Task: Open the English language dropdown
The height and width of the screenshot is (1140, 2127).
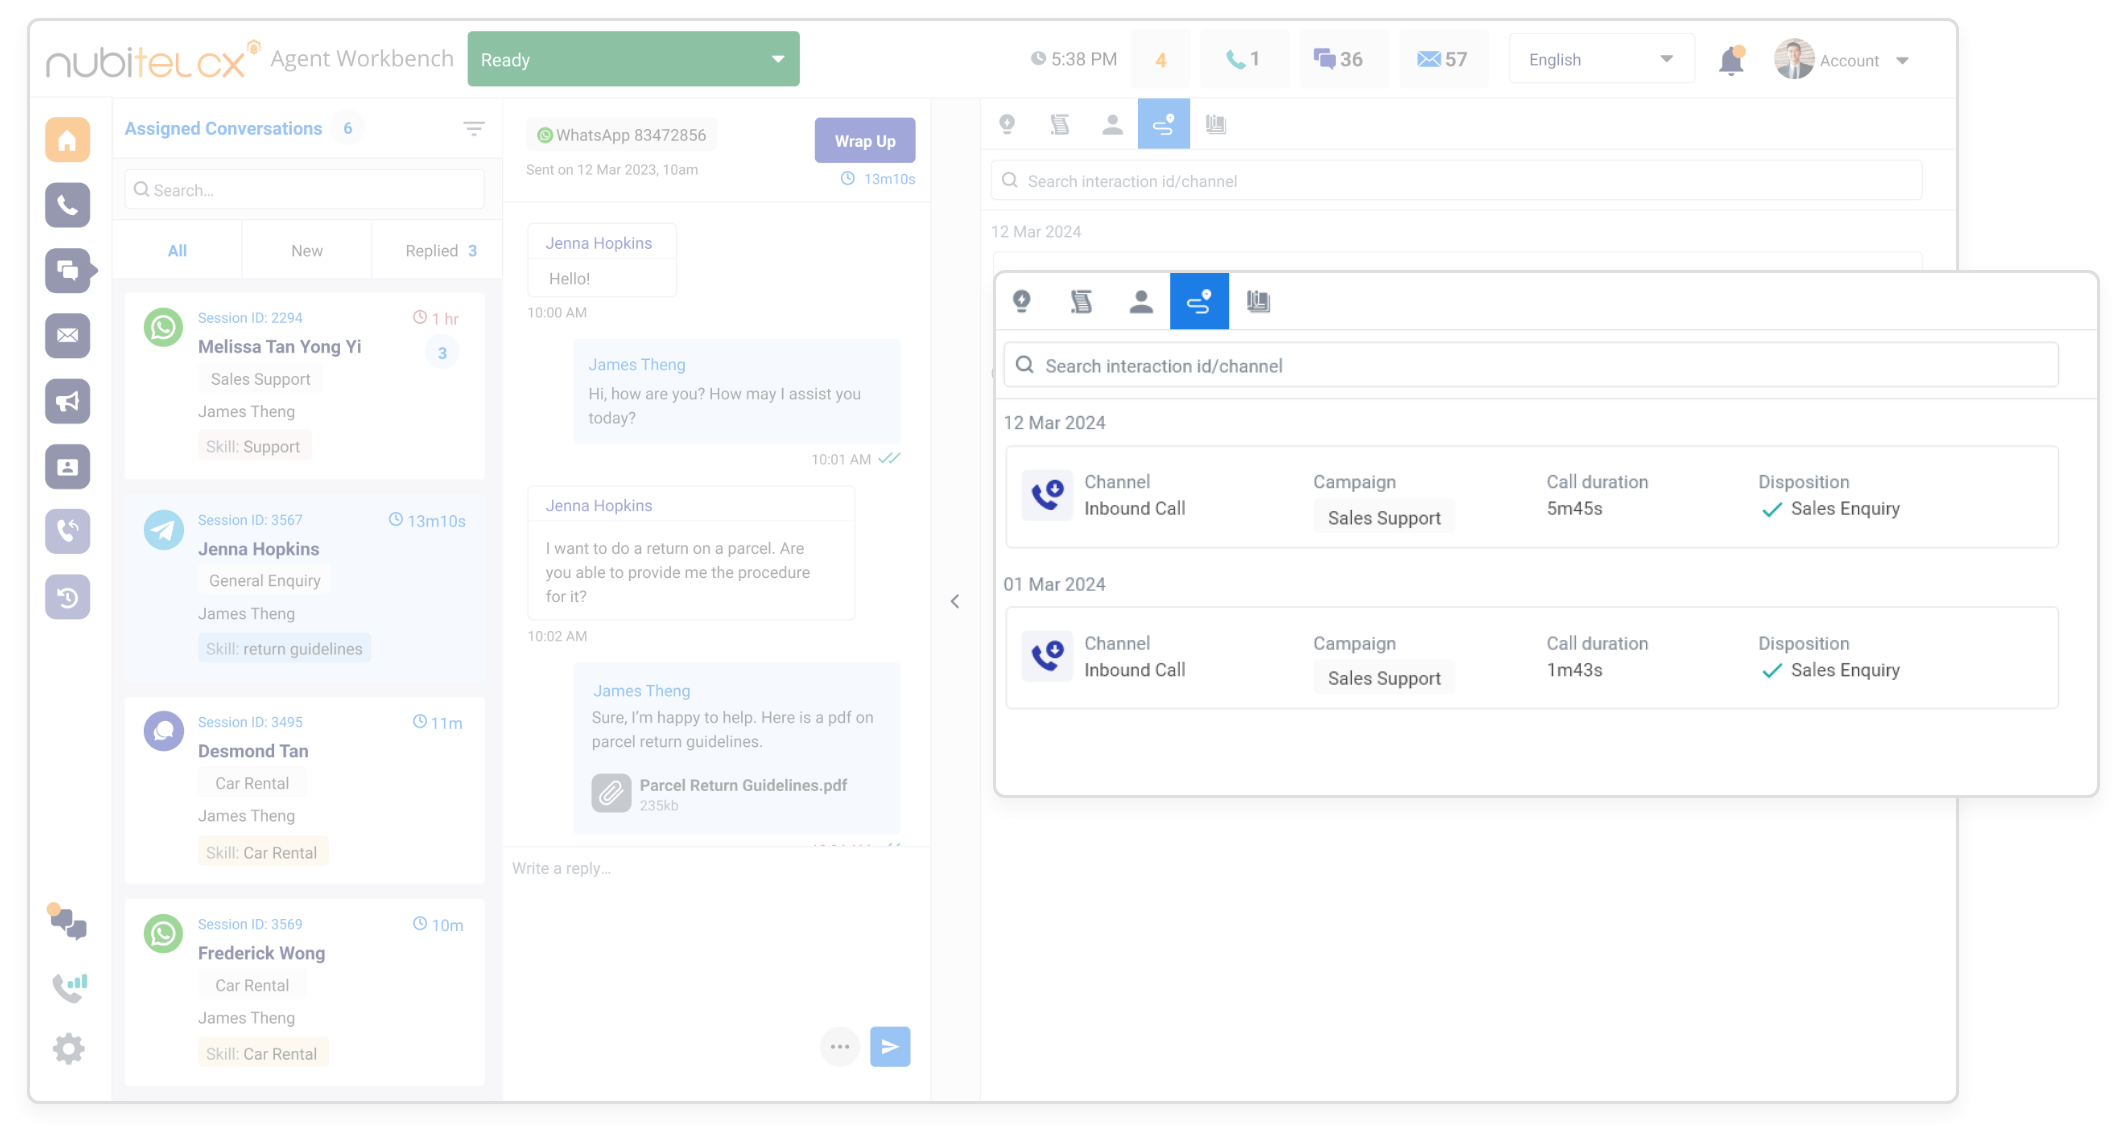Action: (x=1601, y=60)
